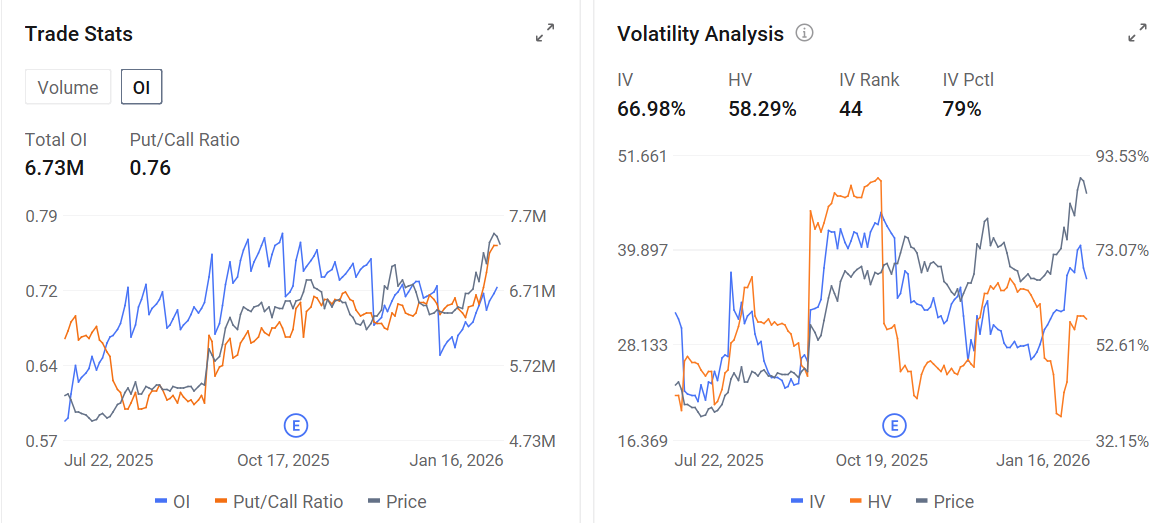1158x523 pixels.
Task: Click the Trade Stats panel title
Action: point(79,33)
